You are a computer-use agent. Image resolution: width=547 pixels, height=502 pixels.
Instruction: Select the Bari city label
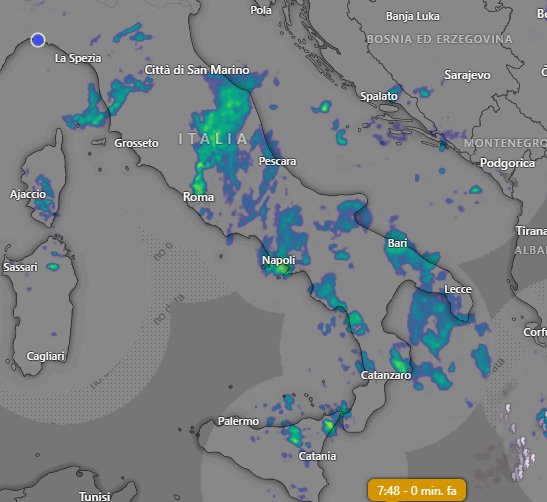(397, 243)
